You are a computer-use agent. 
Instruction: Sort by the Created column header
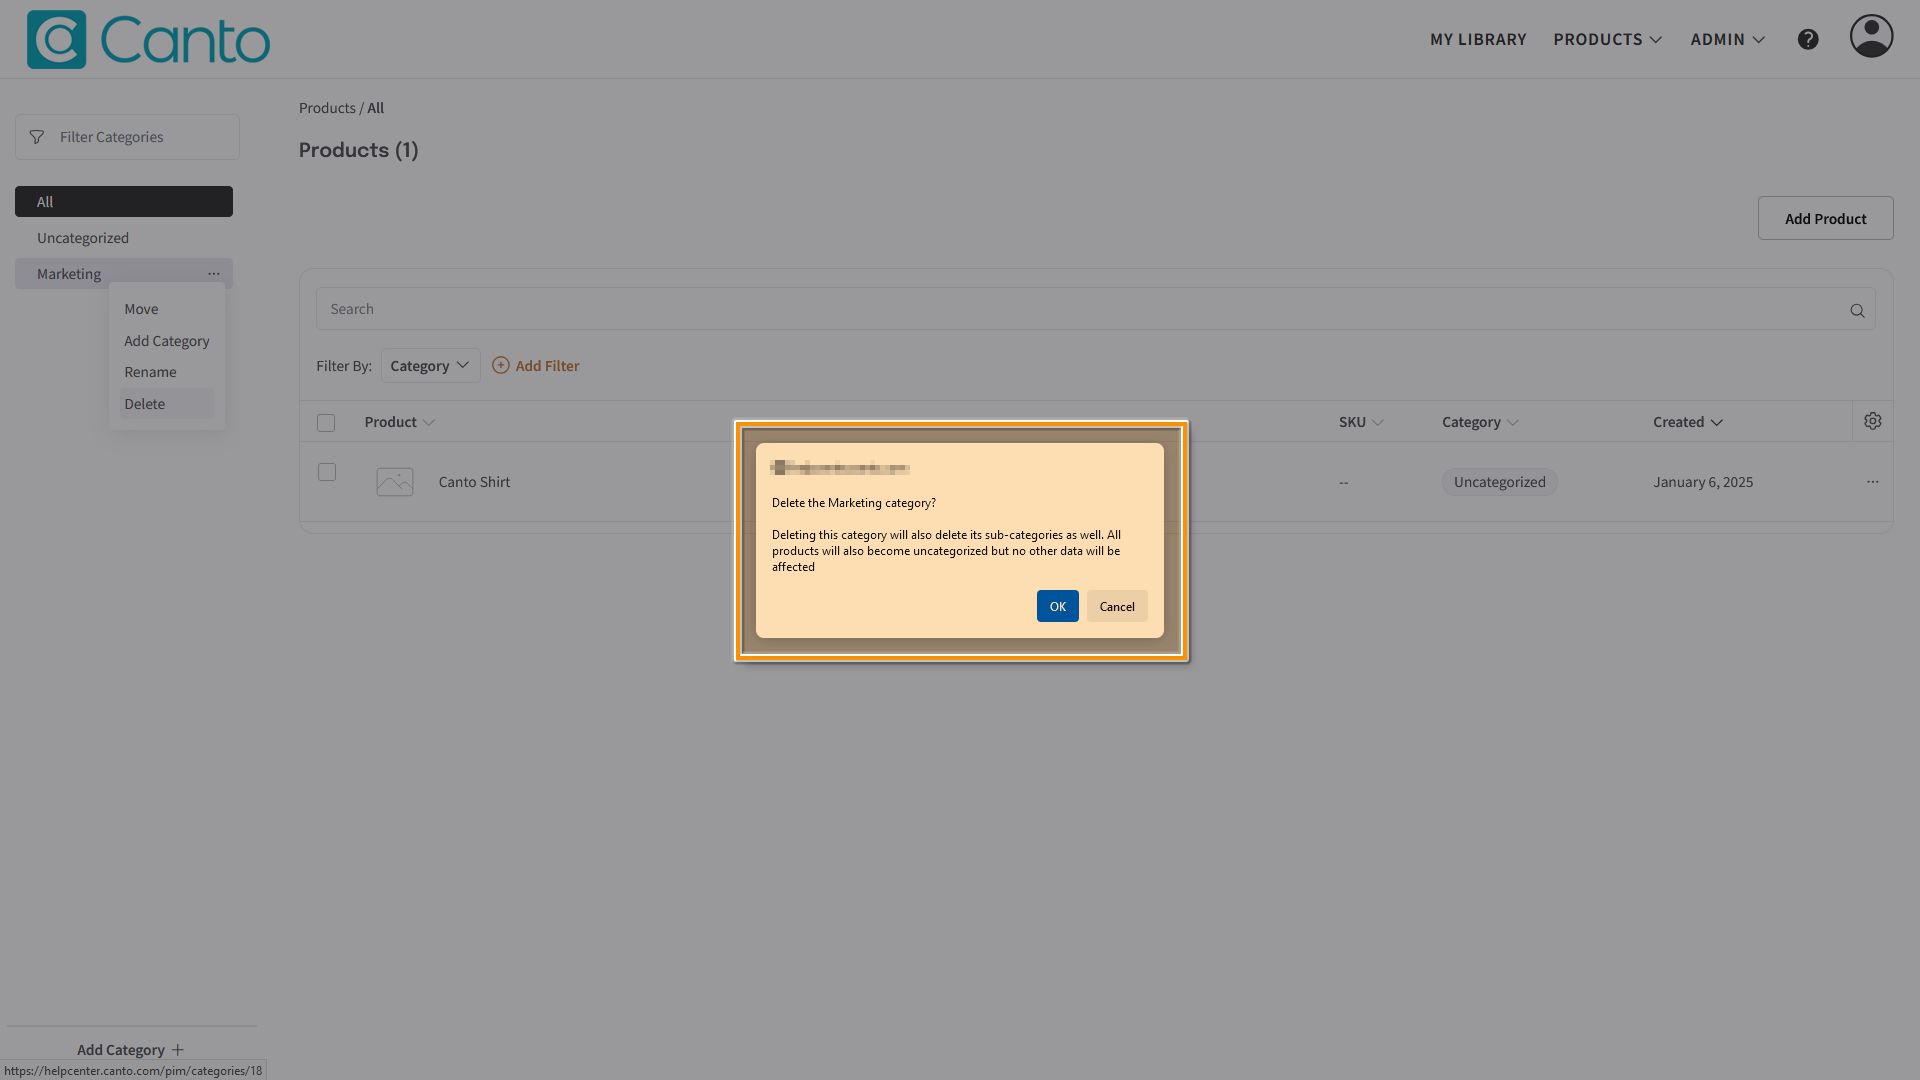[x=1688, y=422]
